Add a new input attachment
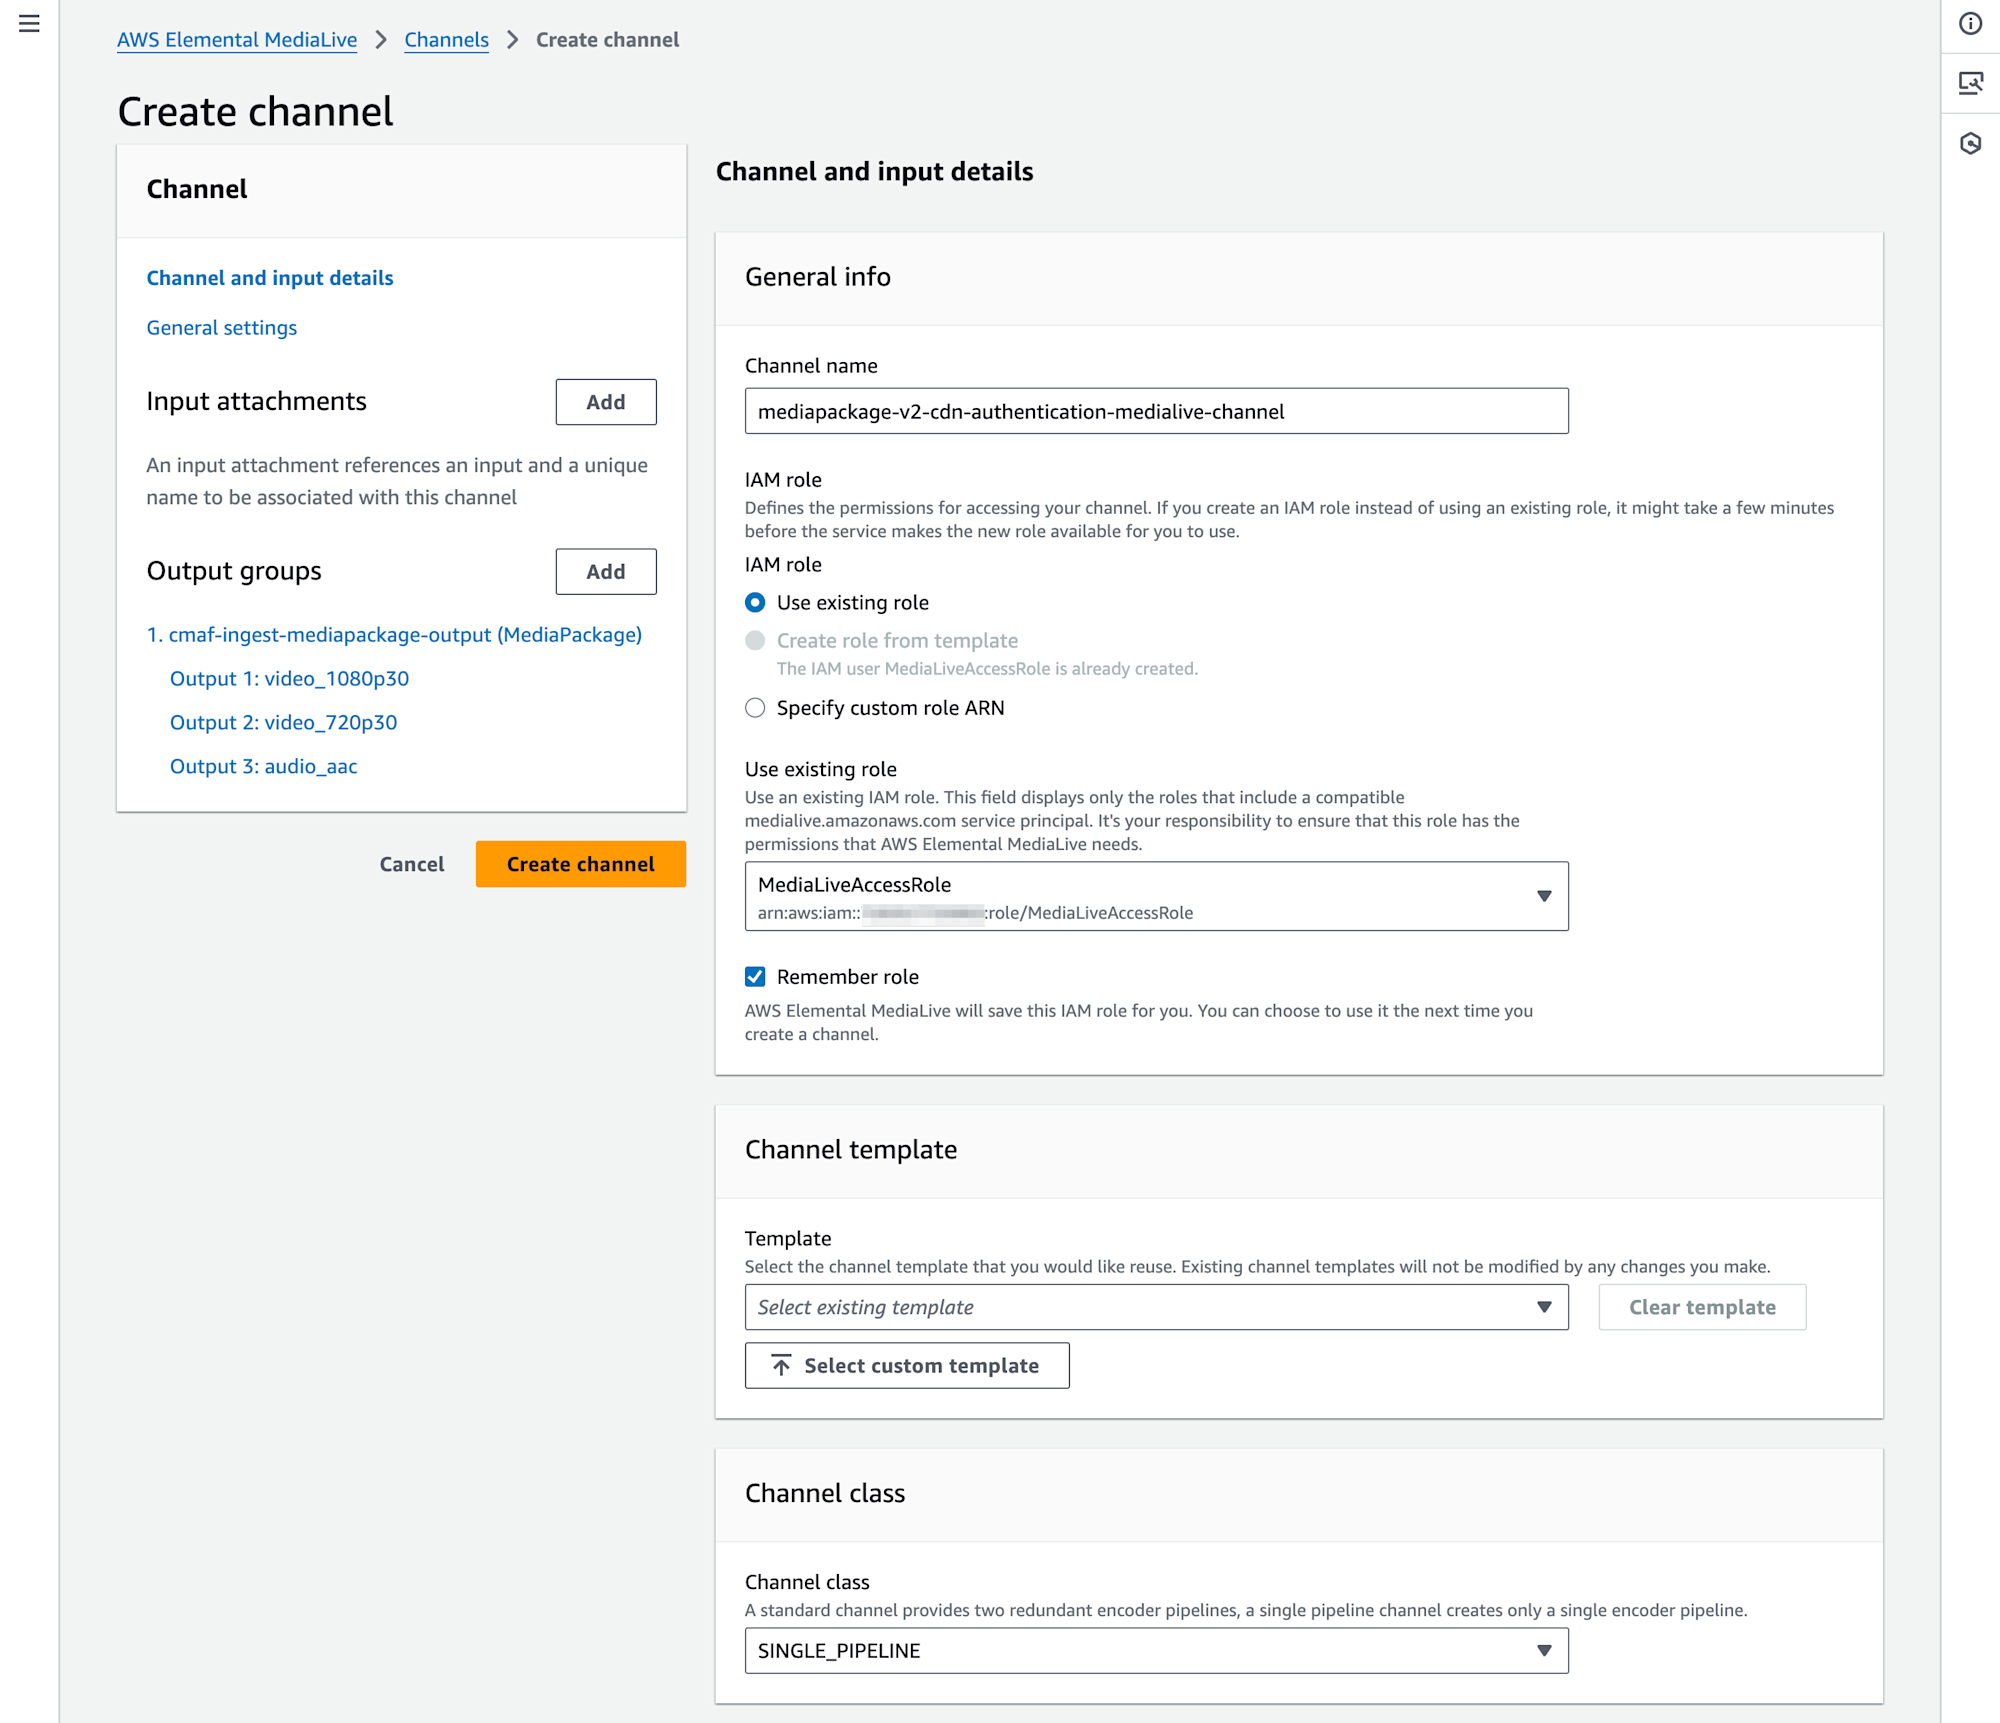Screen dimensions: 2000x1723 [x=605, y=401]
